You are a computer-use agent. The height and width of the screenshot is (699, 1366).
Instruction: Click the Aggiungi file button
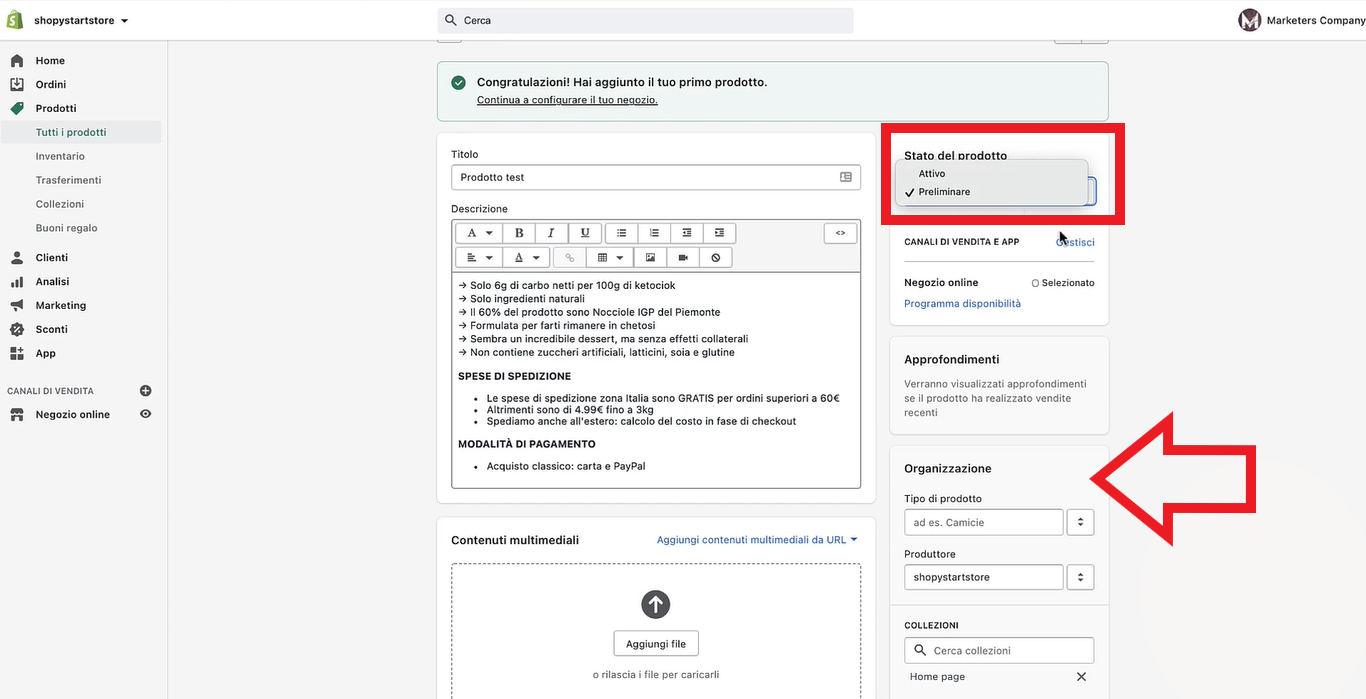pos(656,644)
